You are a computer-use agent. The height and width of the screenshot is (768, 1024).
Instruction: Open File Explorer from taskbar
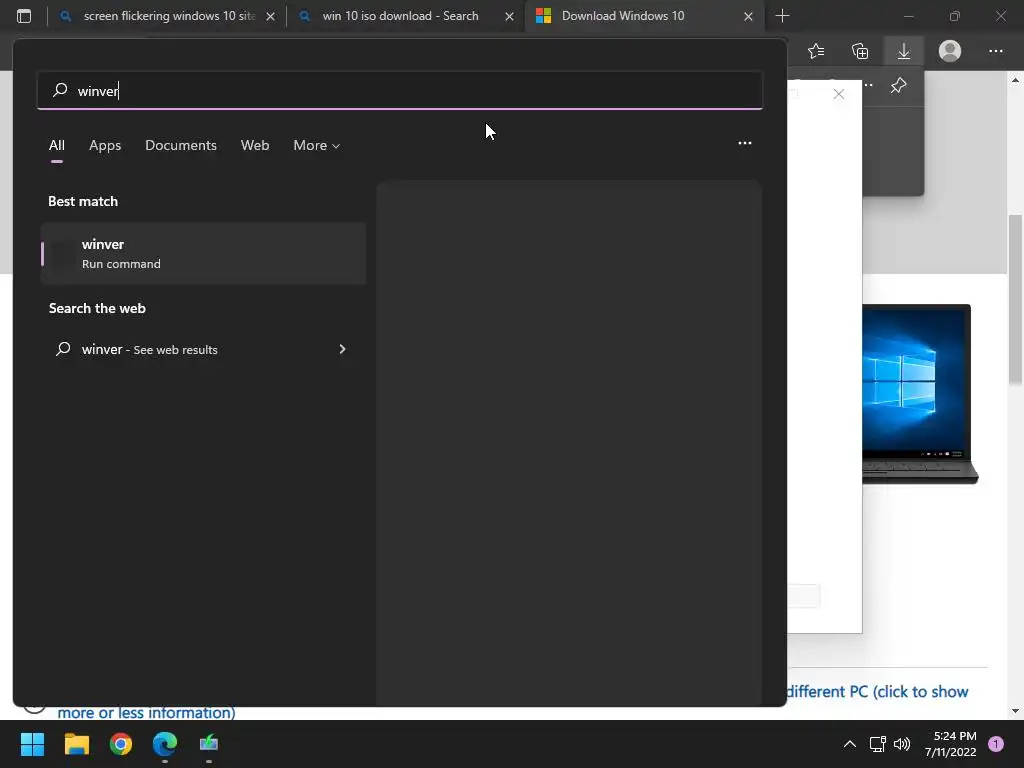(x=77, y=744)
